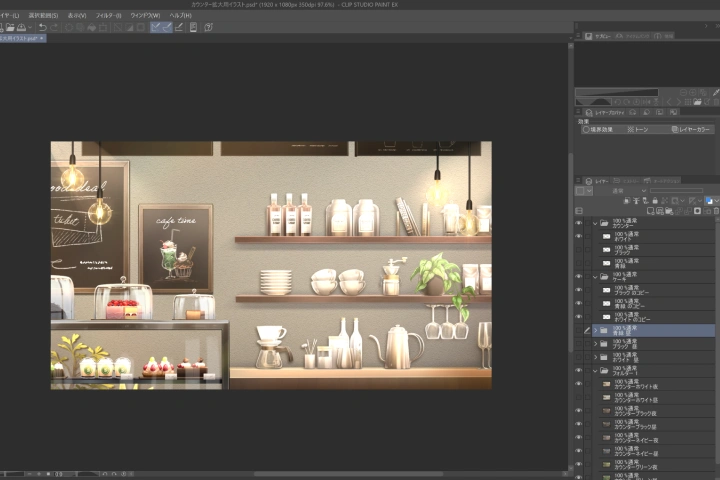Viewport: 720px width, 480px height.
Task: Adjust the layer opacity slider
Action: [676, 191]
